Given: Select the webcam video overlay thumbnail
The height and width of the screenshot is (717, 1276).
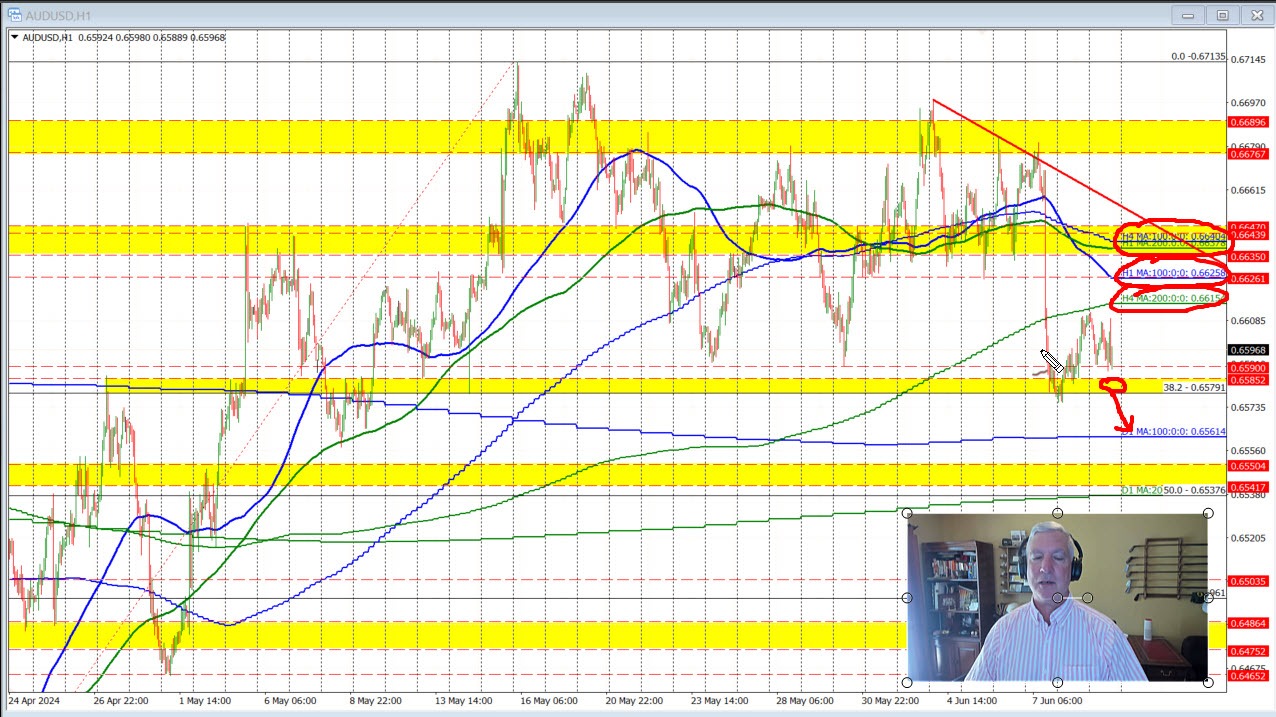Looking at the screenshot, I should [x=1057, y=597].
